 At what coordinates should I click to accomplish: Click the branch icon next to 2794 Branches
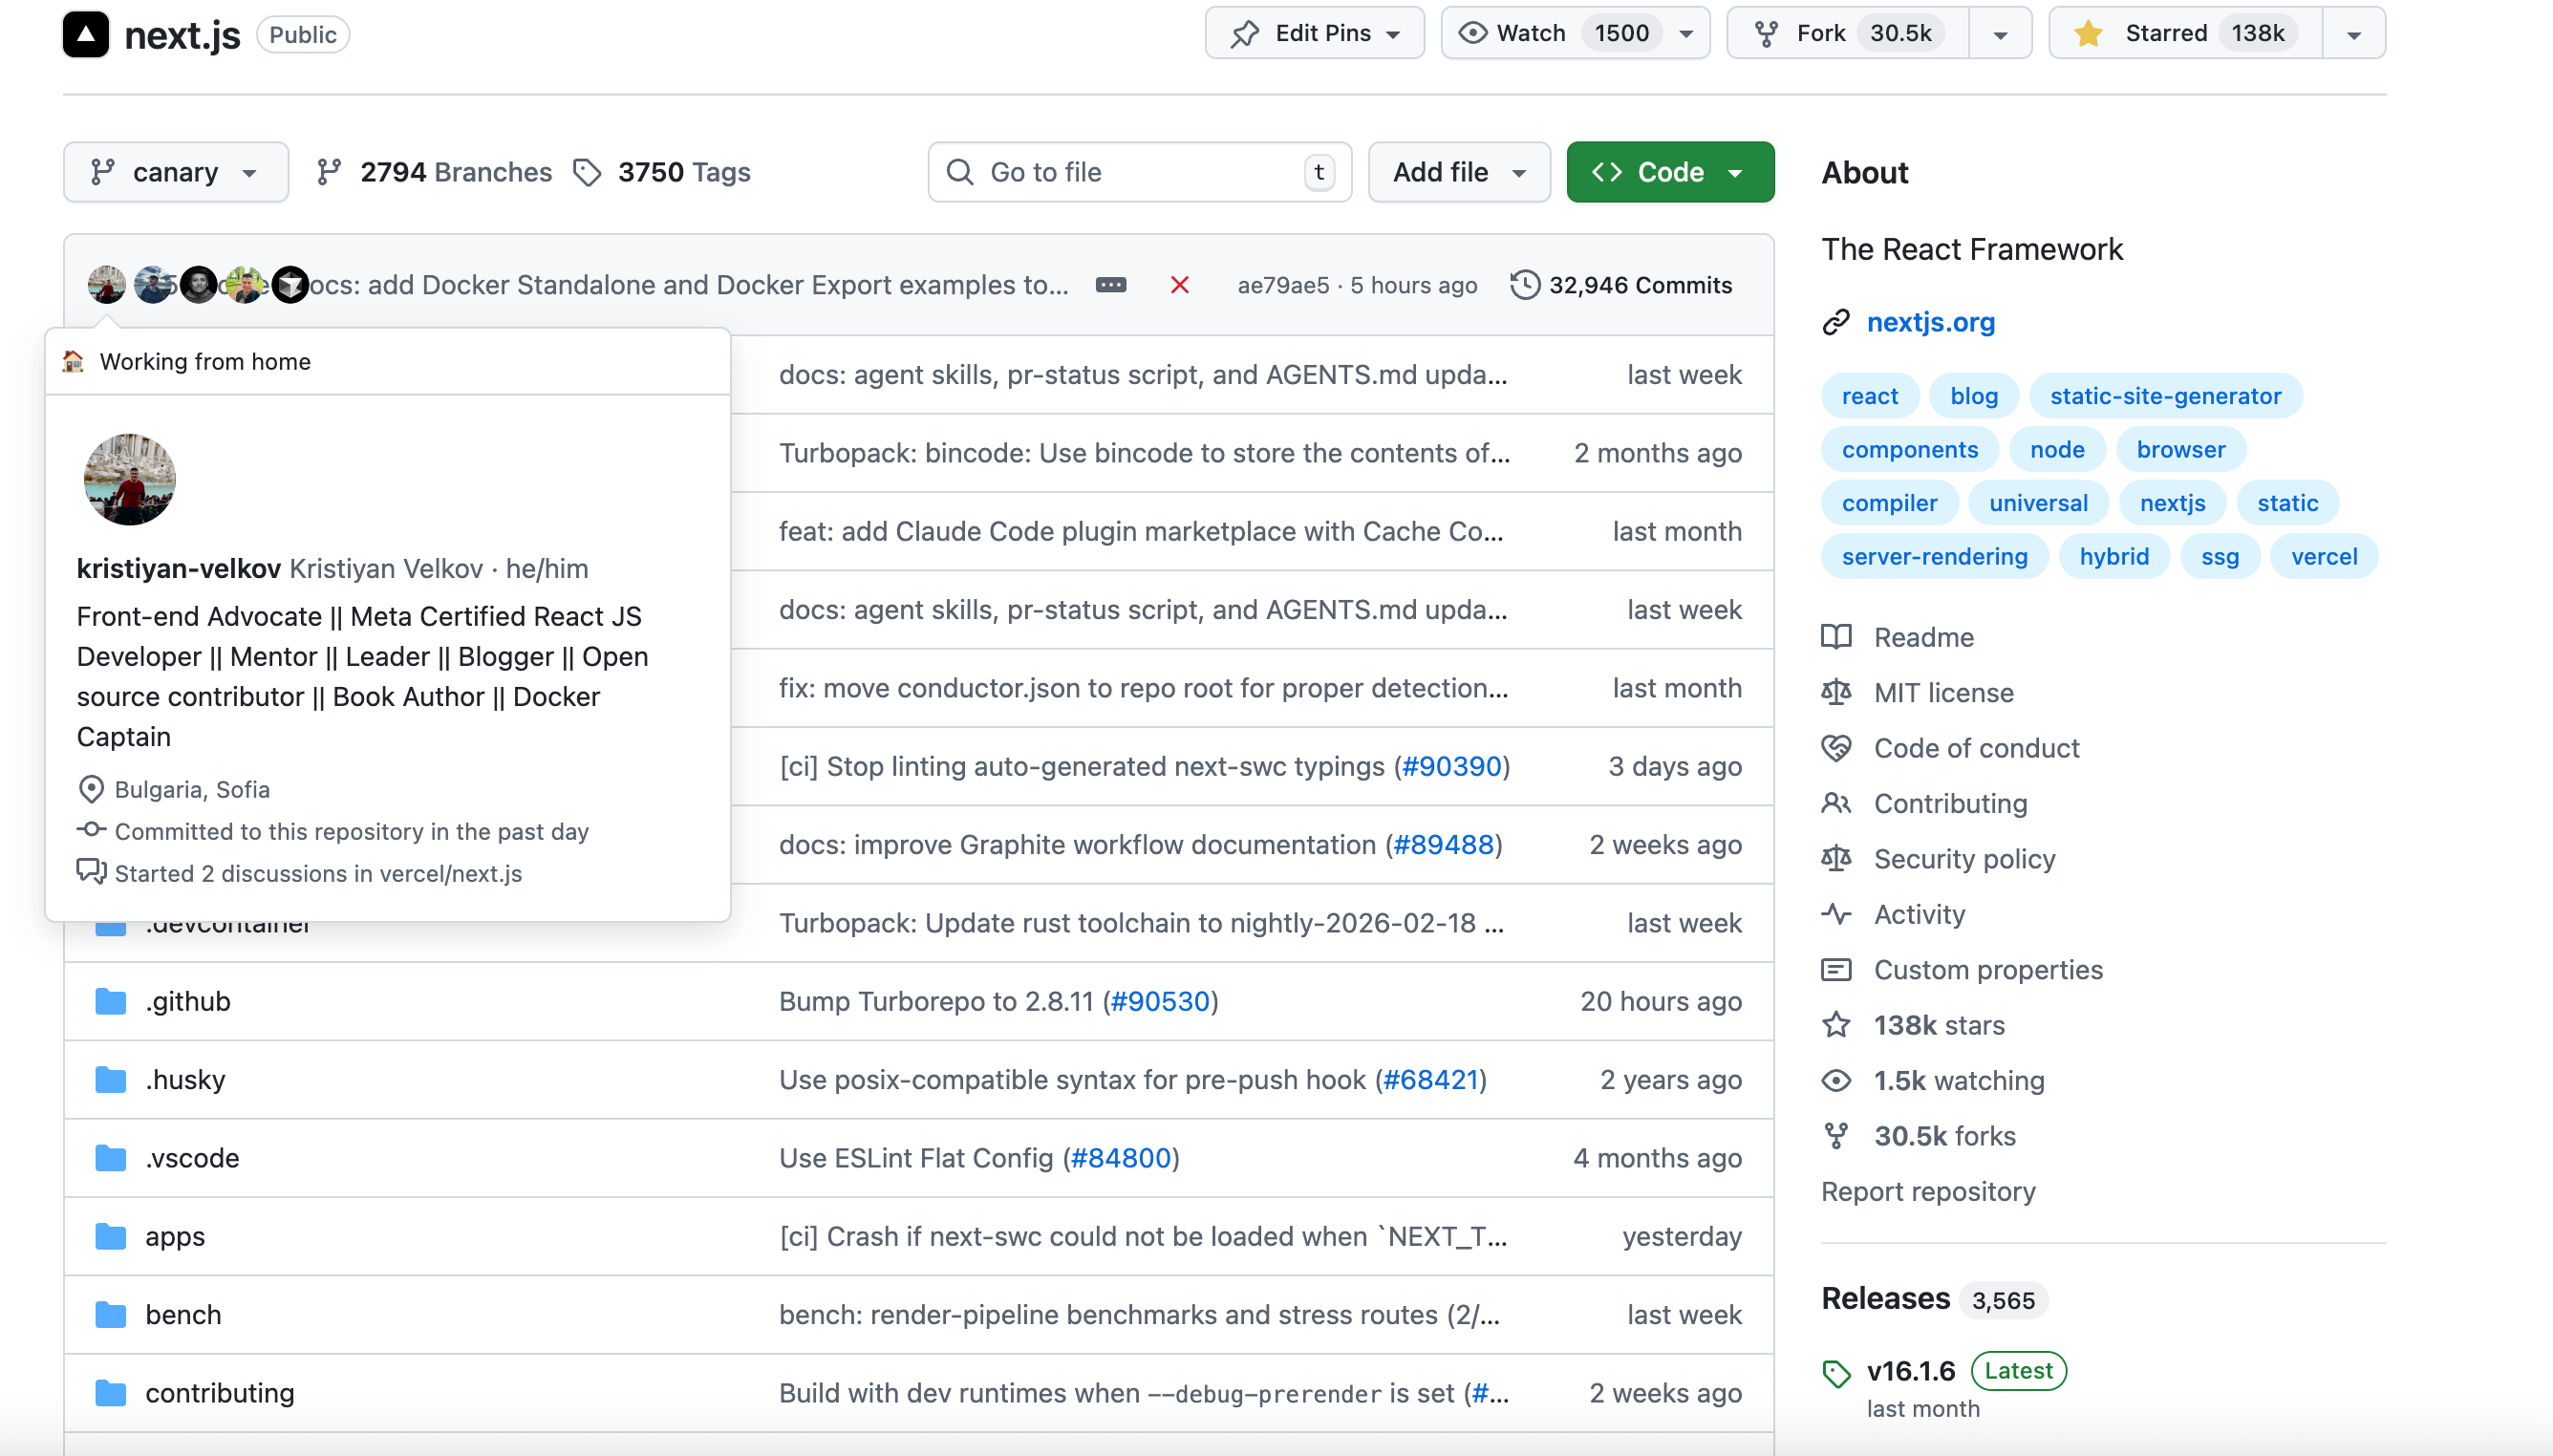pyautogui.click(x=329, y=172)
